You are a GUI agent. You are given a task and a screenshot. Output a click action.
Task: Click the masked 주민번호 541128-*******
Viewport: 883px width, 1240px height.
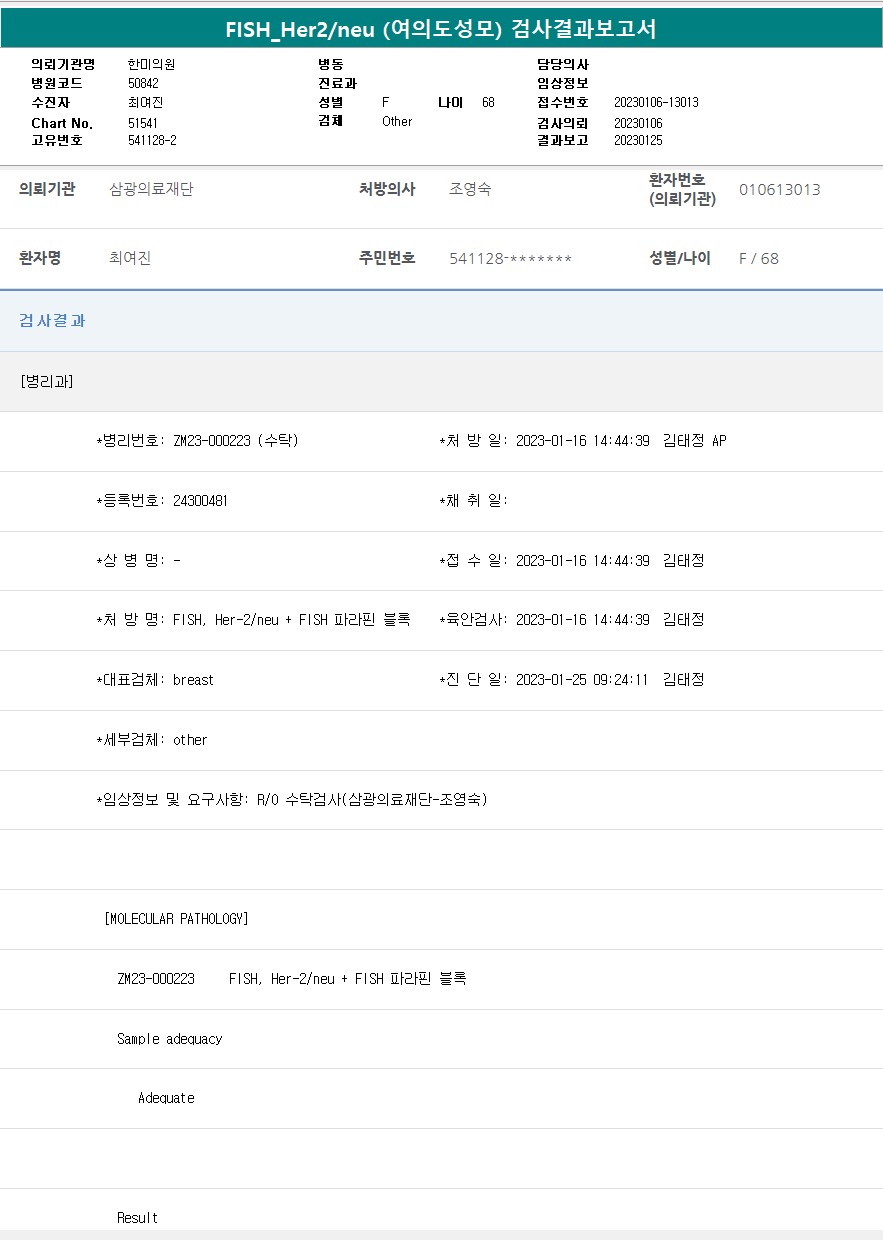(510, 258)
